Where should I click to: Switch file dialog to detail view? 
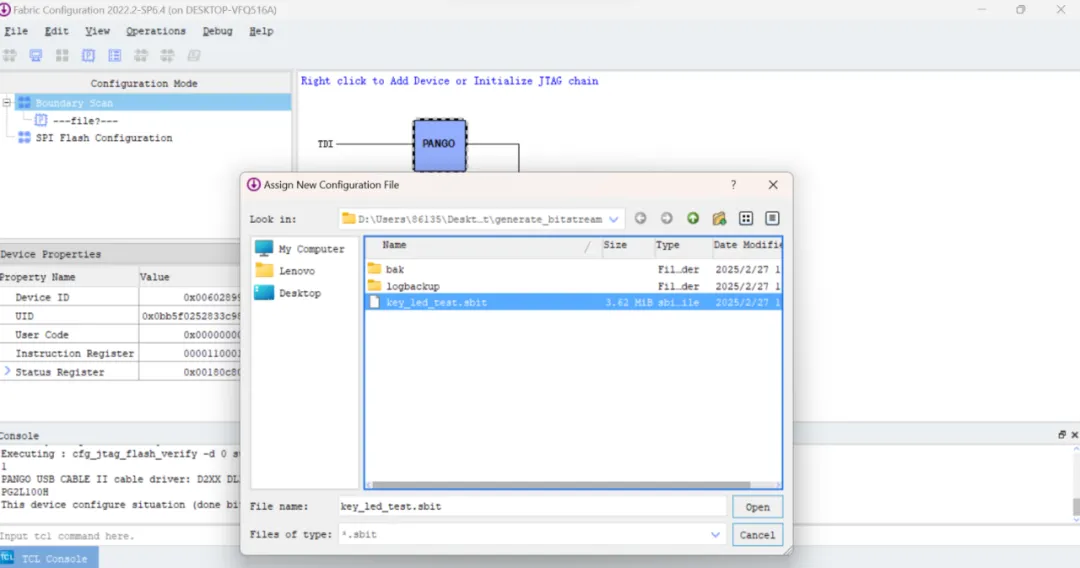[x=772, y=218]
